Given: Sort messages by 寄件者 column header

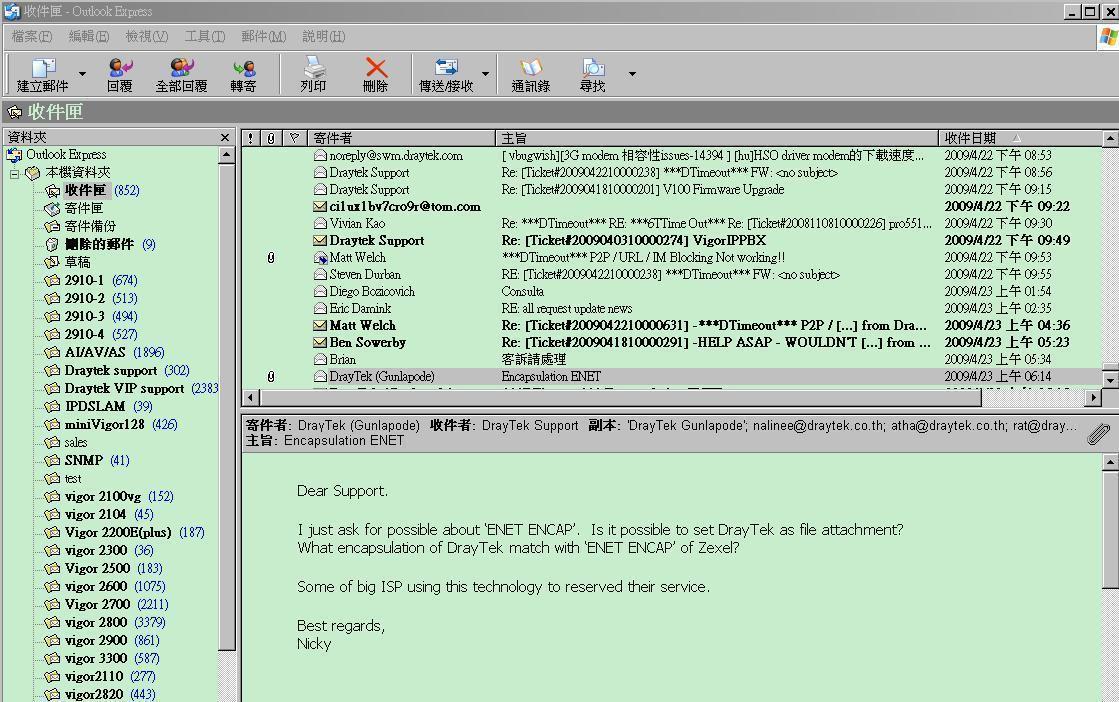Looking at the screenshot, I should (401, 138).
